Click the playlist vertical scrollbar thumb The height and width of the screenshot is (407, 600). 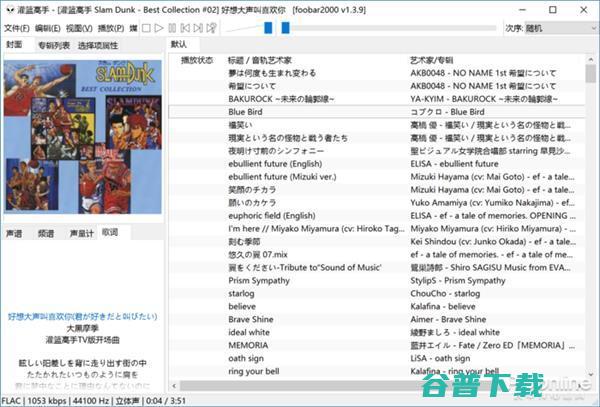click(x=590, y=73)
